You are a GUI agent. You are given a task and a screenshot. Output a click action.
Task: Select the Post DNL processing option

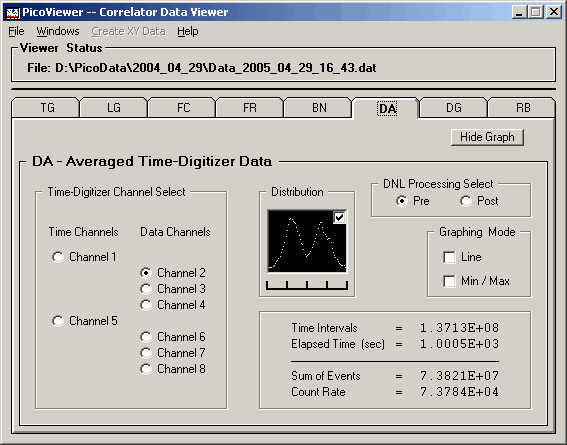(466, 201)
